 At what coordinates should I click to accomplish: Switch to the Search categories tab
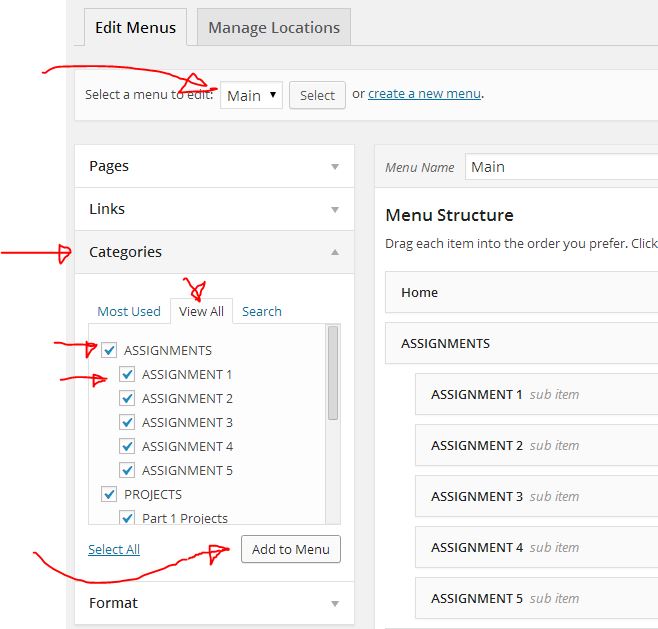click(261, 311)
